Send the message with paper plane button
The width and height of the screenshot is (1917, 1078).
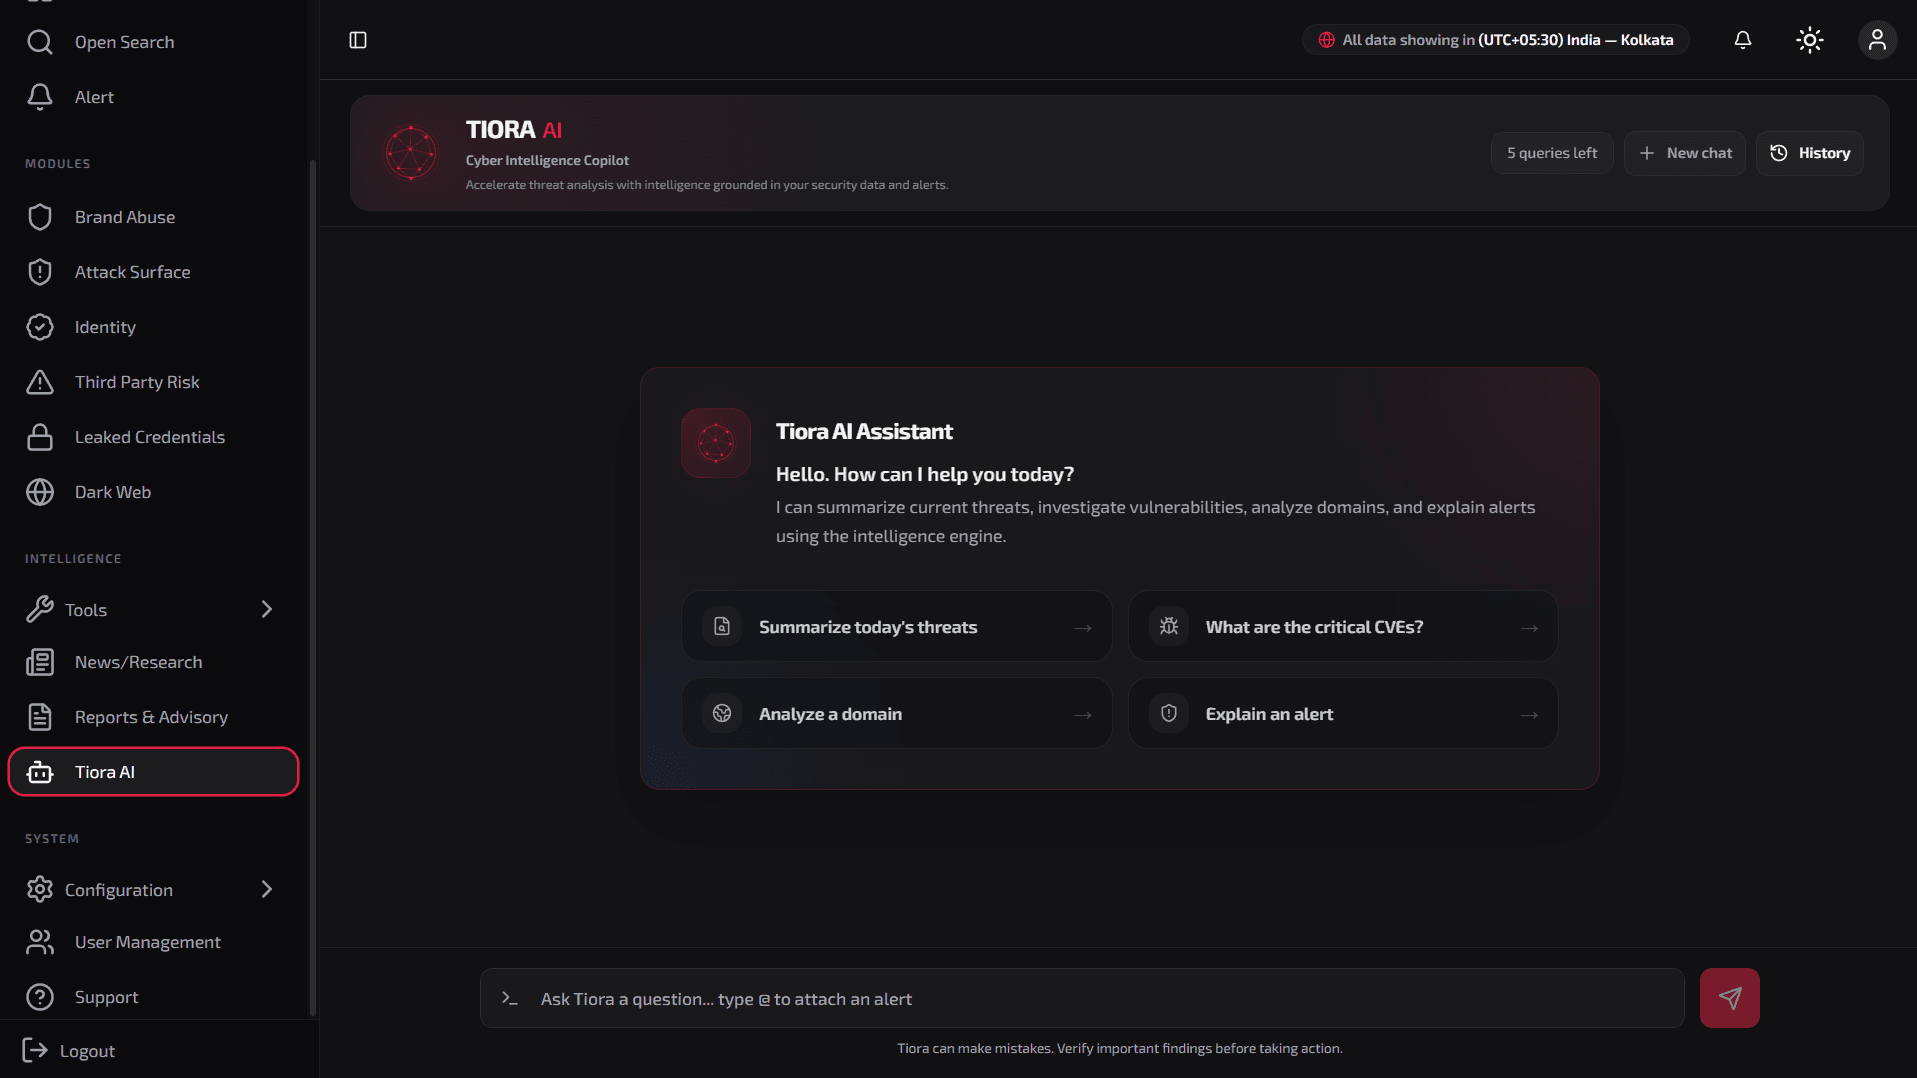[1730, 998]
